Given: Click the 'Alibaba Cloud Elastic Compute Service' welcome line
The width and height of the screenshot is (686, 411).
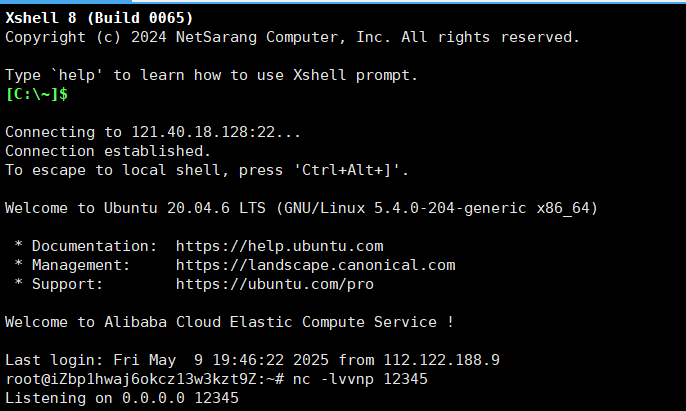Looking at the screenshot, I should [x=229, y=322].
